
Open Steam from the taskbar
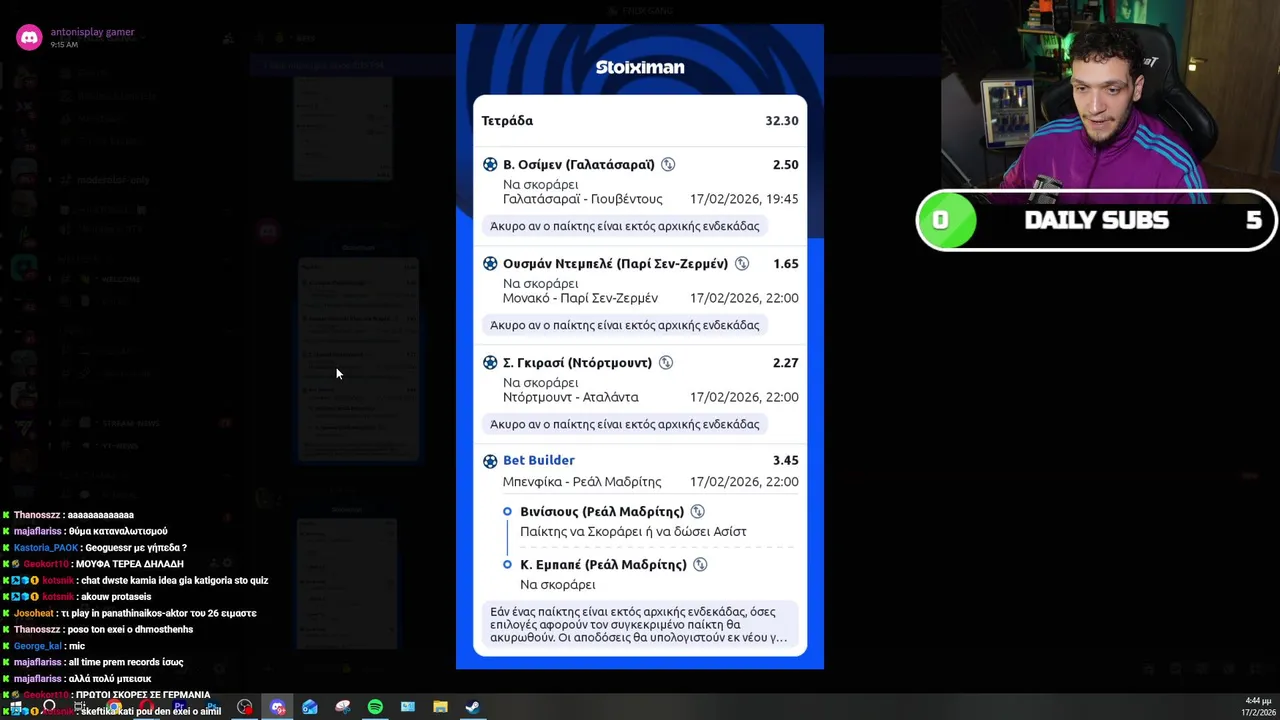click(472, 707)
